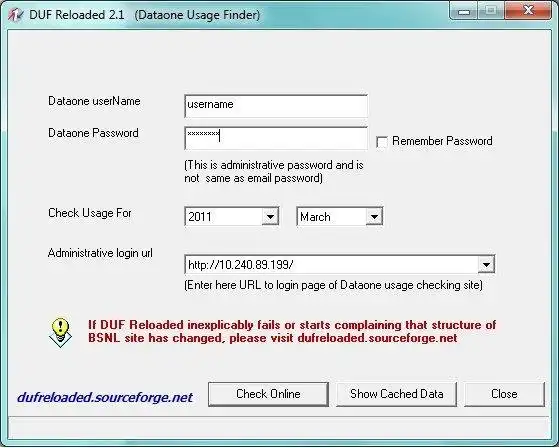Click the yellow lightbulb tip icon
The width and height of the screenshot is (559, 448).
60,332
